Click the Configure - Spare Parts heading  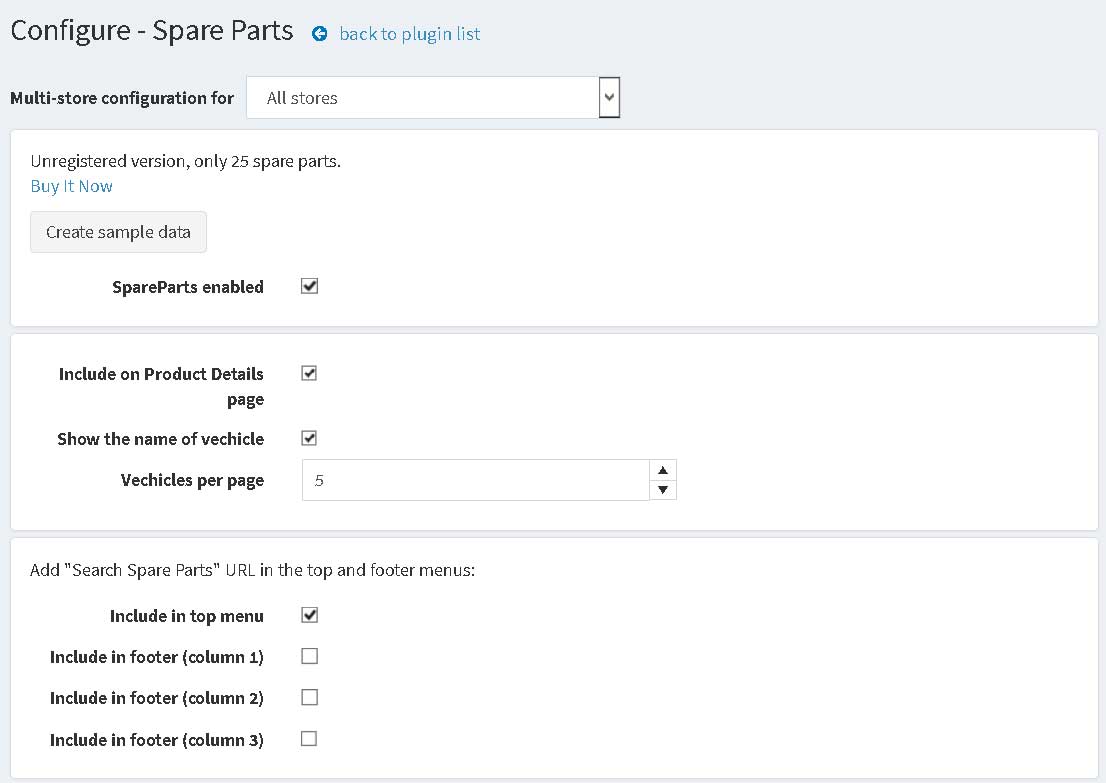point(152,31)
